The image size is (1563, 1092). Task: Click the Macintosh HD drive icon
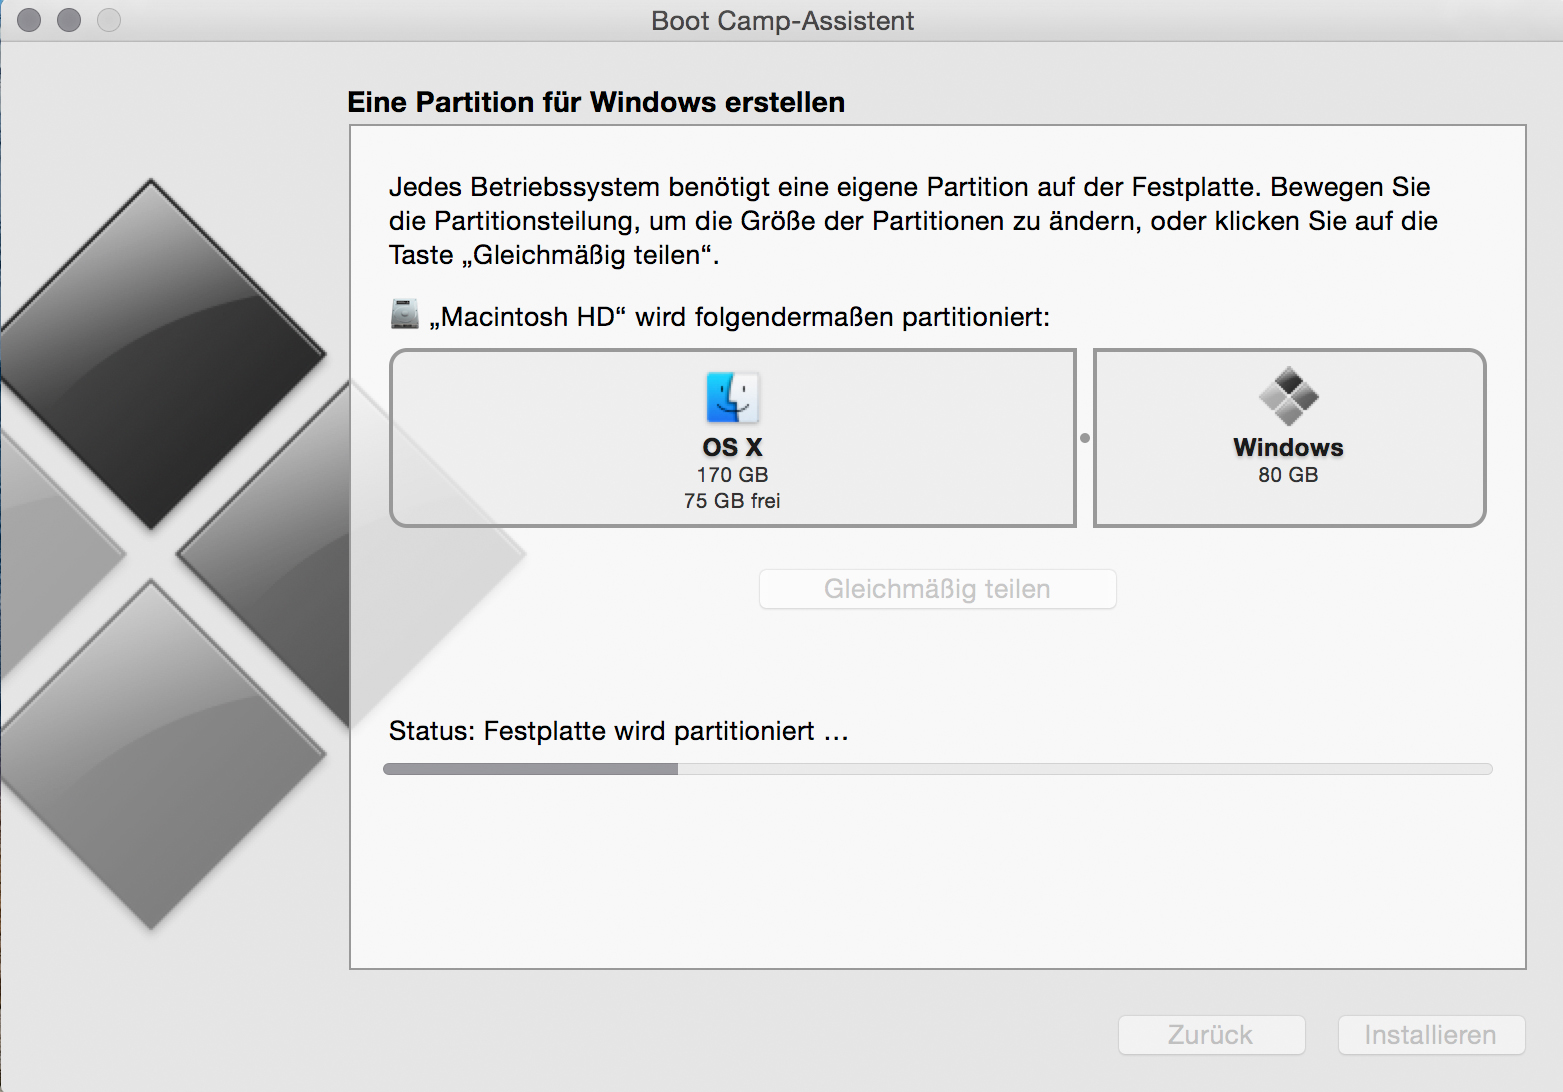pos(404,314)
